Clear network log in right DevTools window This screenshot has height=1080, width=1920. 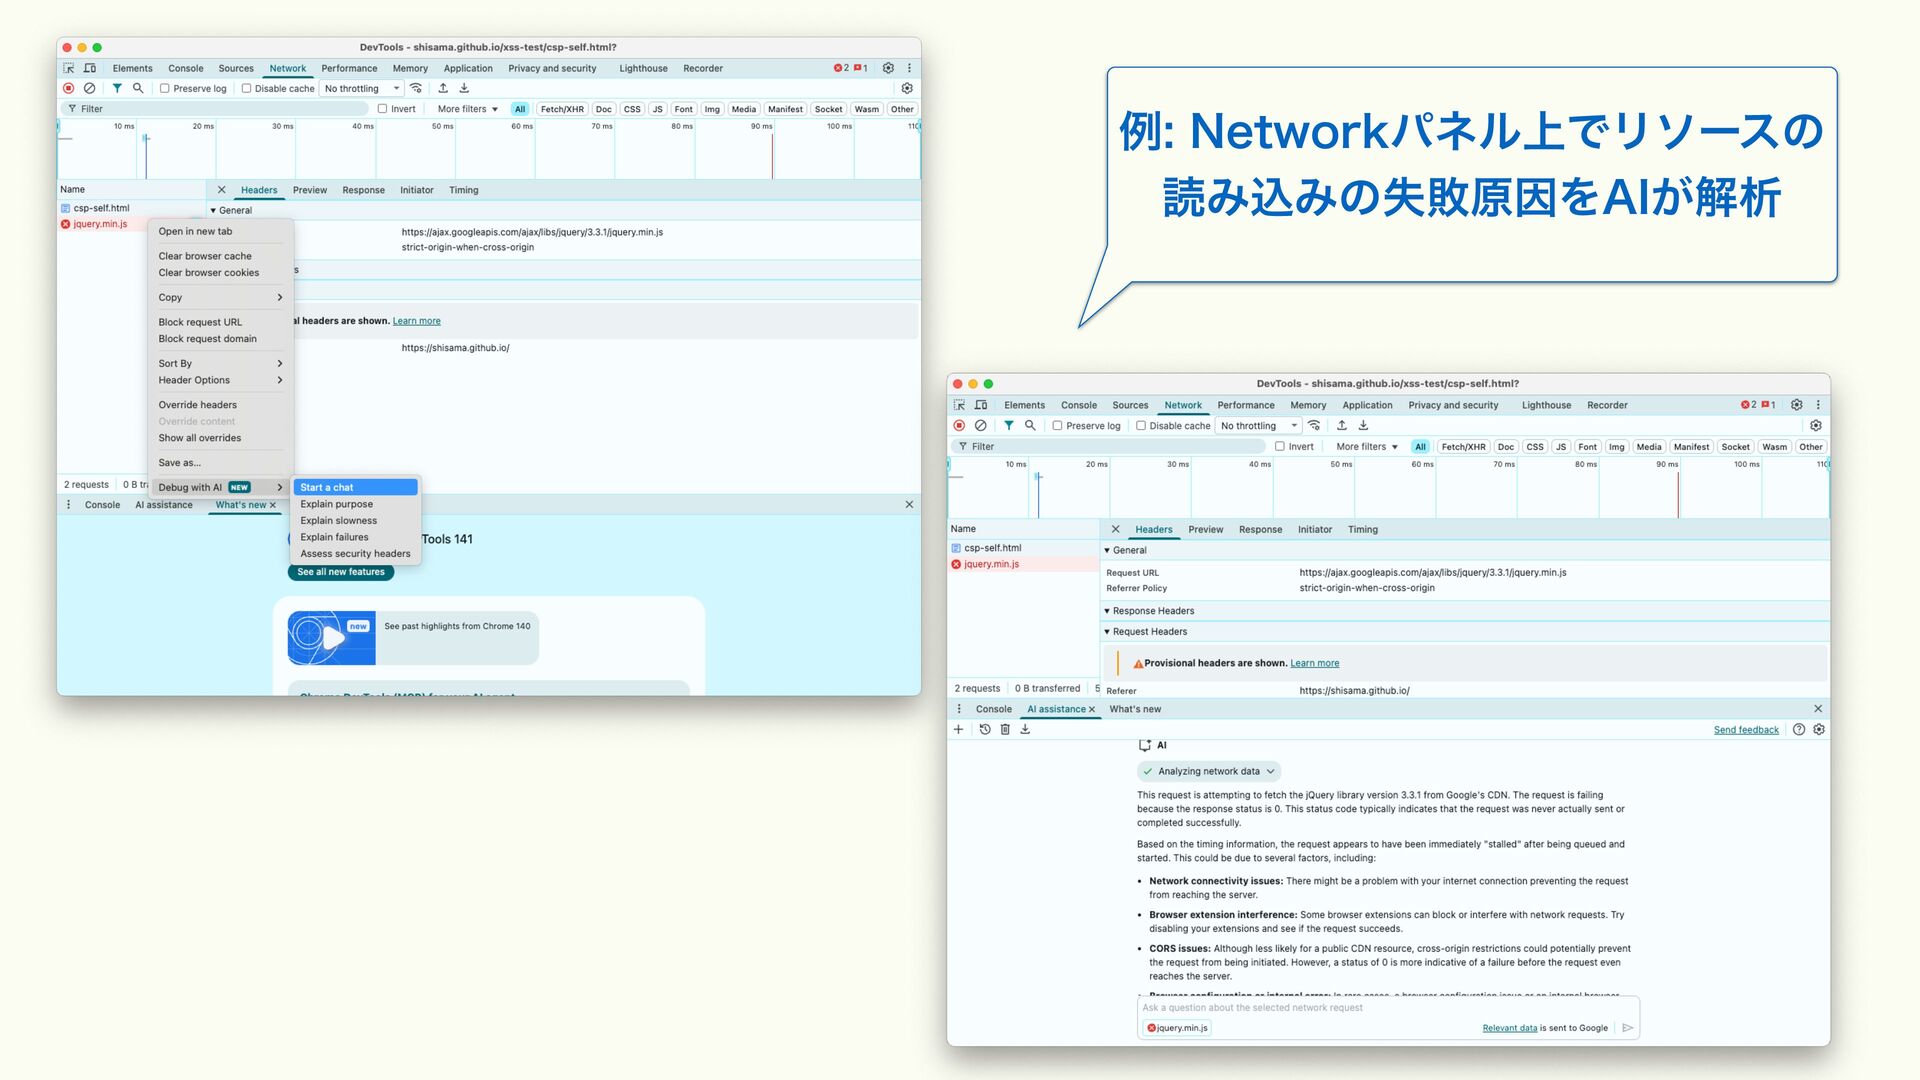(x=981, y=426)
